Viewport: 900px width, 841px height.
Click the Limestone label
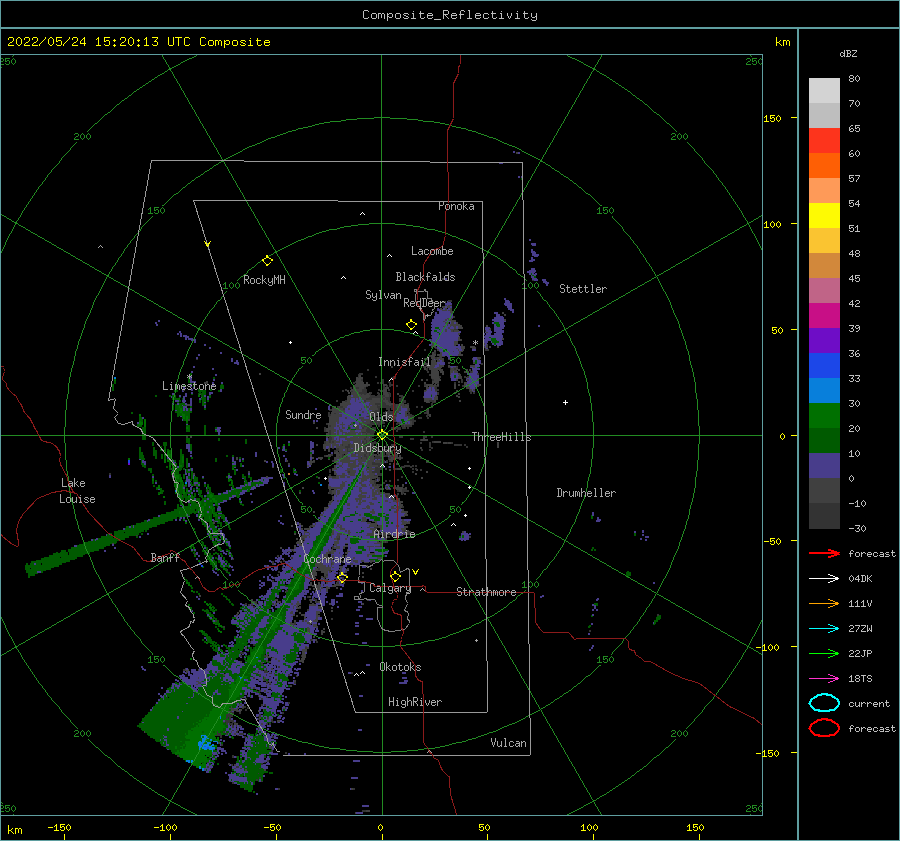(189, 386)
